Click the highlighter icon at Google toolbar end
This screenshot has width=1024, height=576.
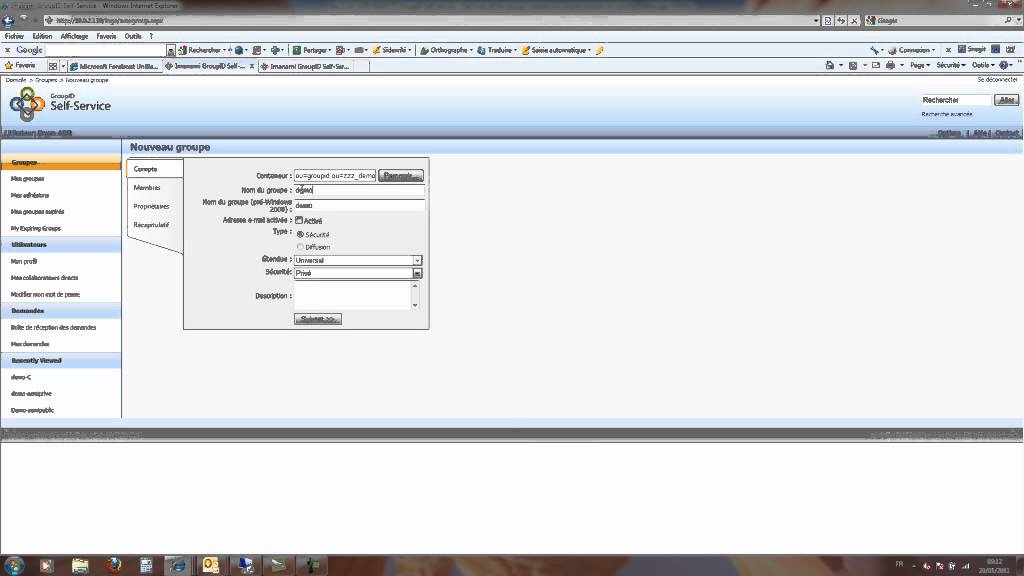click(x=600, y=50)
